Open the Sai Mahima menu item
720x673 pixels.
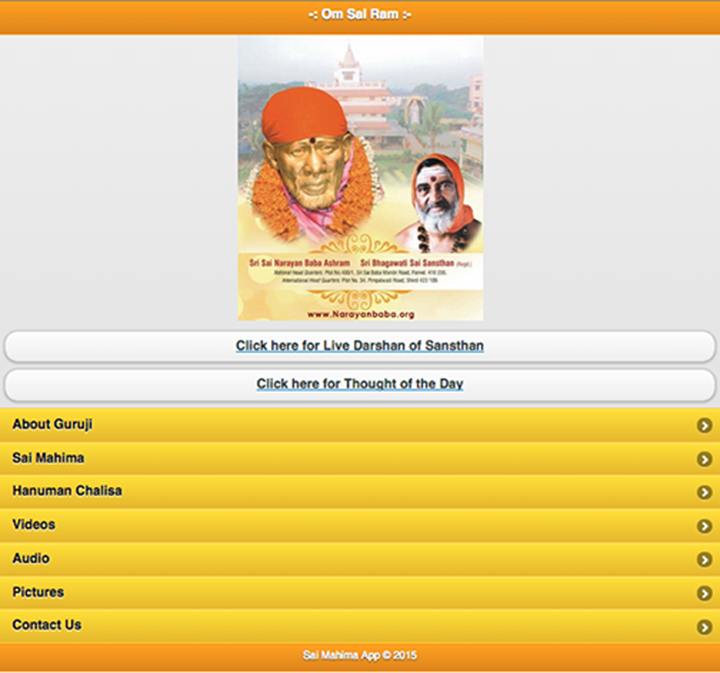point(360,458)
